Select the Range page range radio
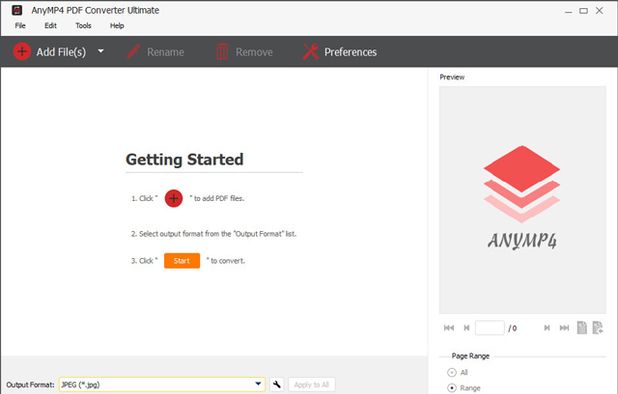Image resolution: width=618 pixels, height=394 pixels. coord(452,388)
